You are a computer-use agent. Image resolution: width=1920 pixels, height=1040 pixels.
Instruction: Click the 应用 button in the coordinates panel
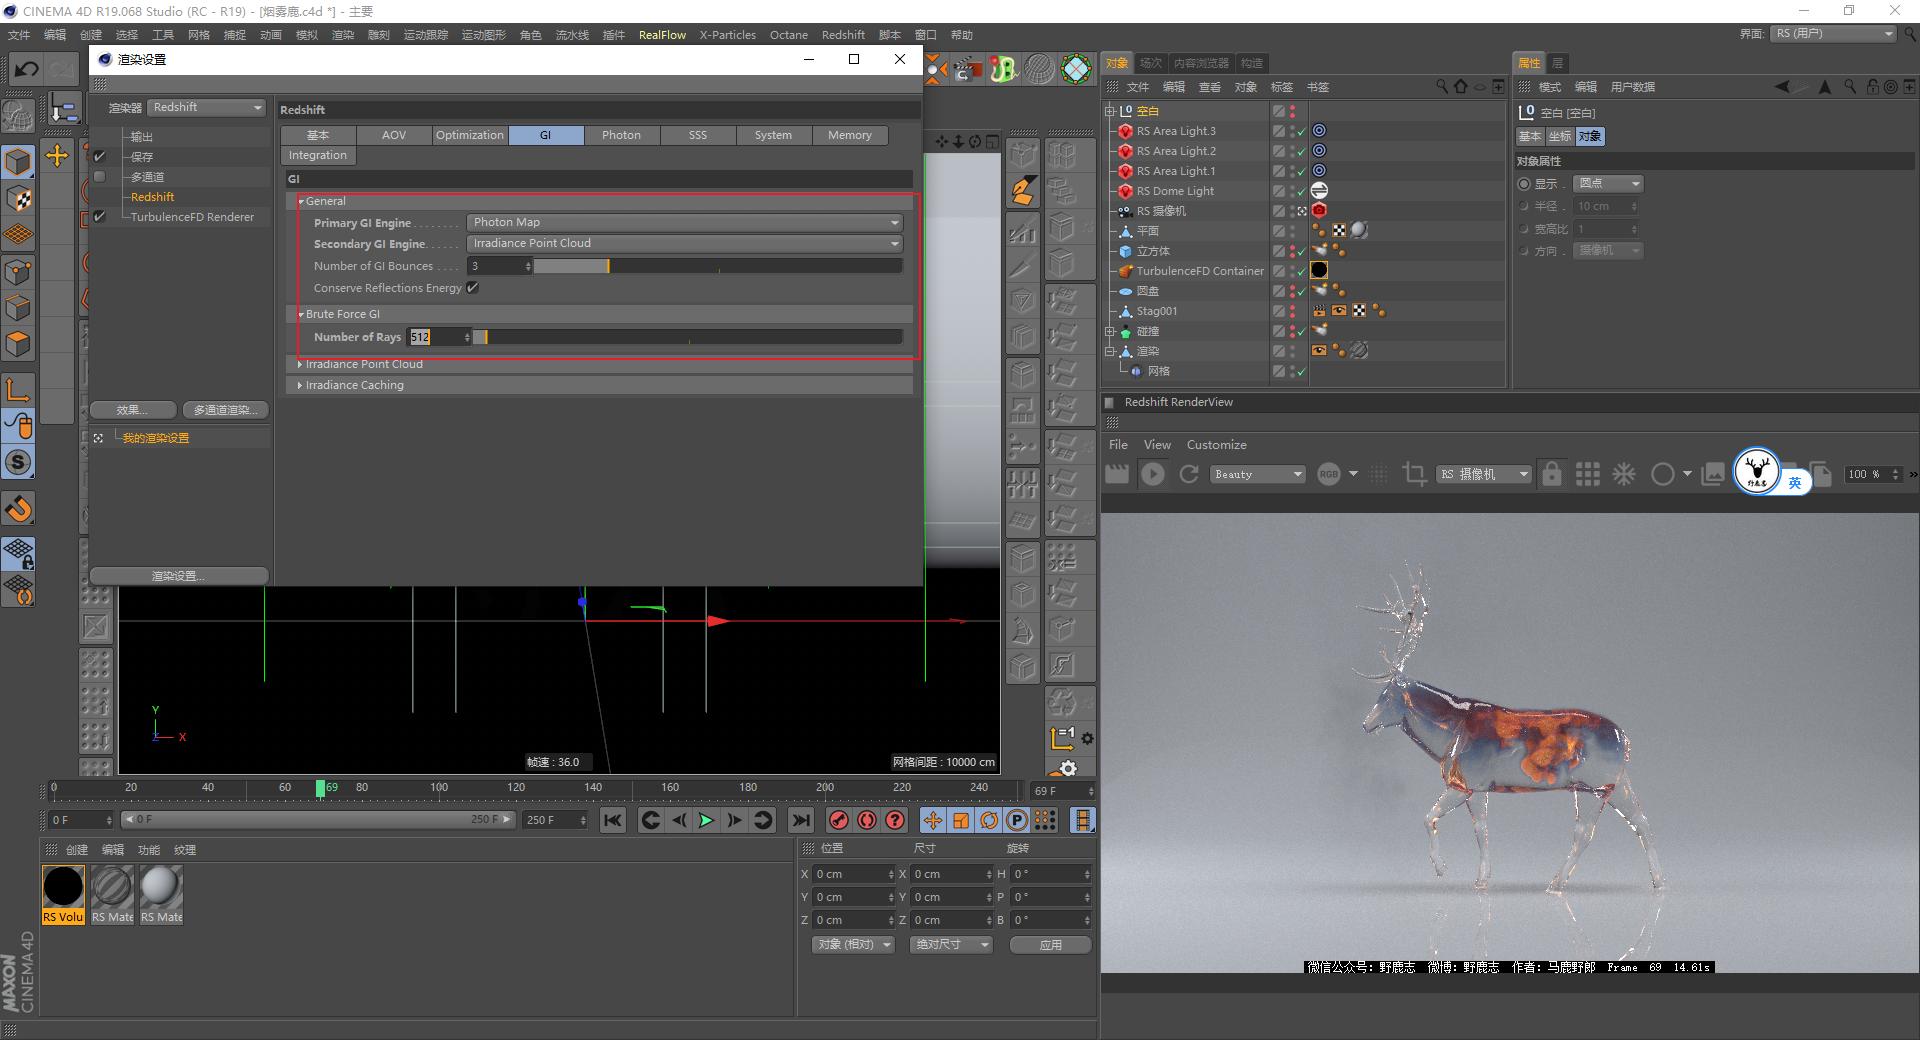[1049, 944]
